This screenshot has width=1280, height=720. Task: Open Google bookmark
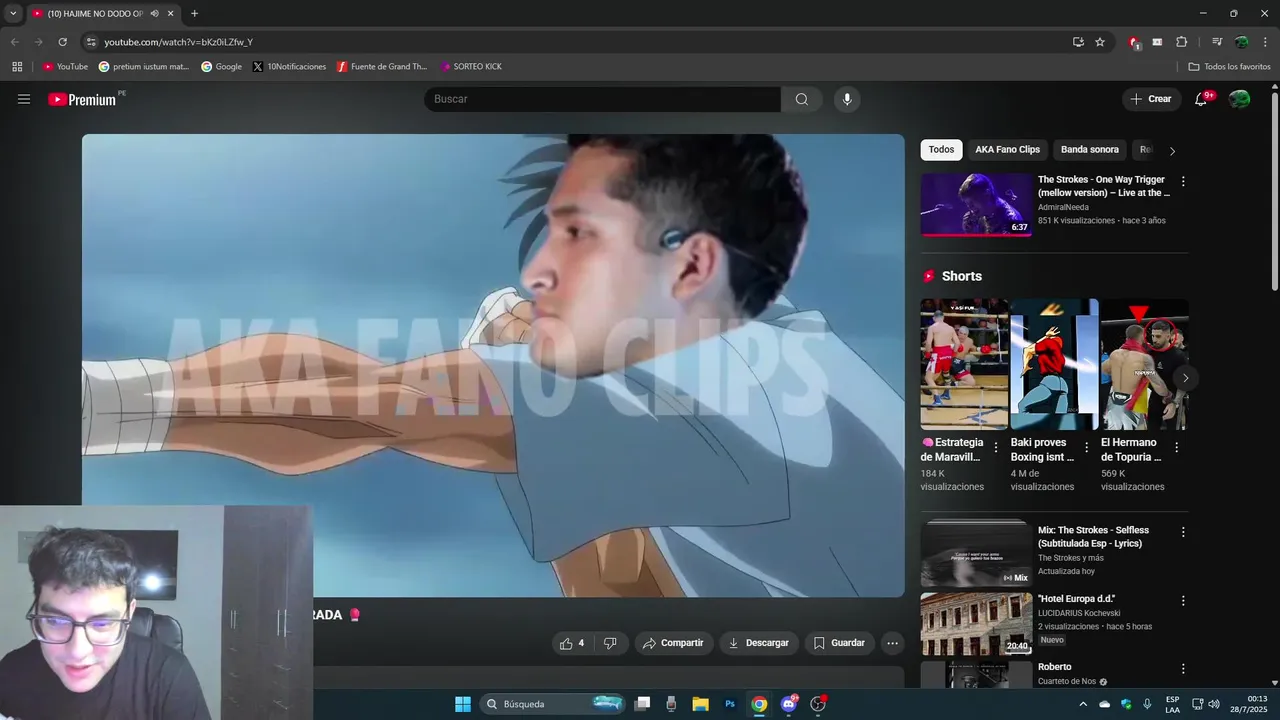coord(221,67)
